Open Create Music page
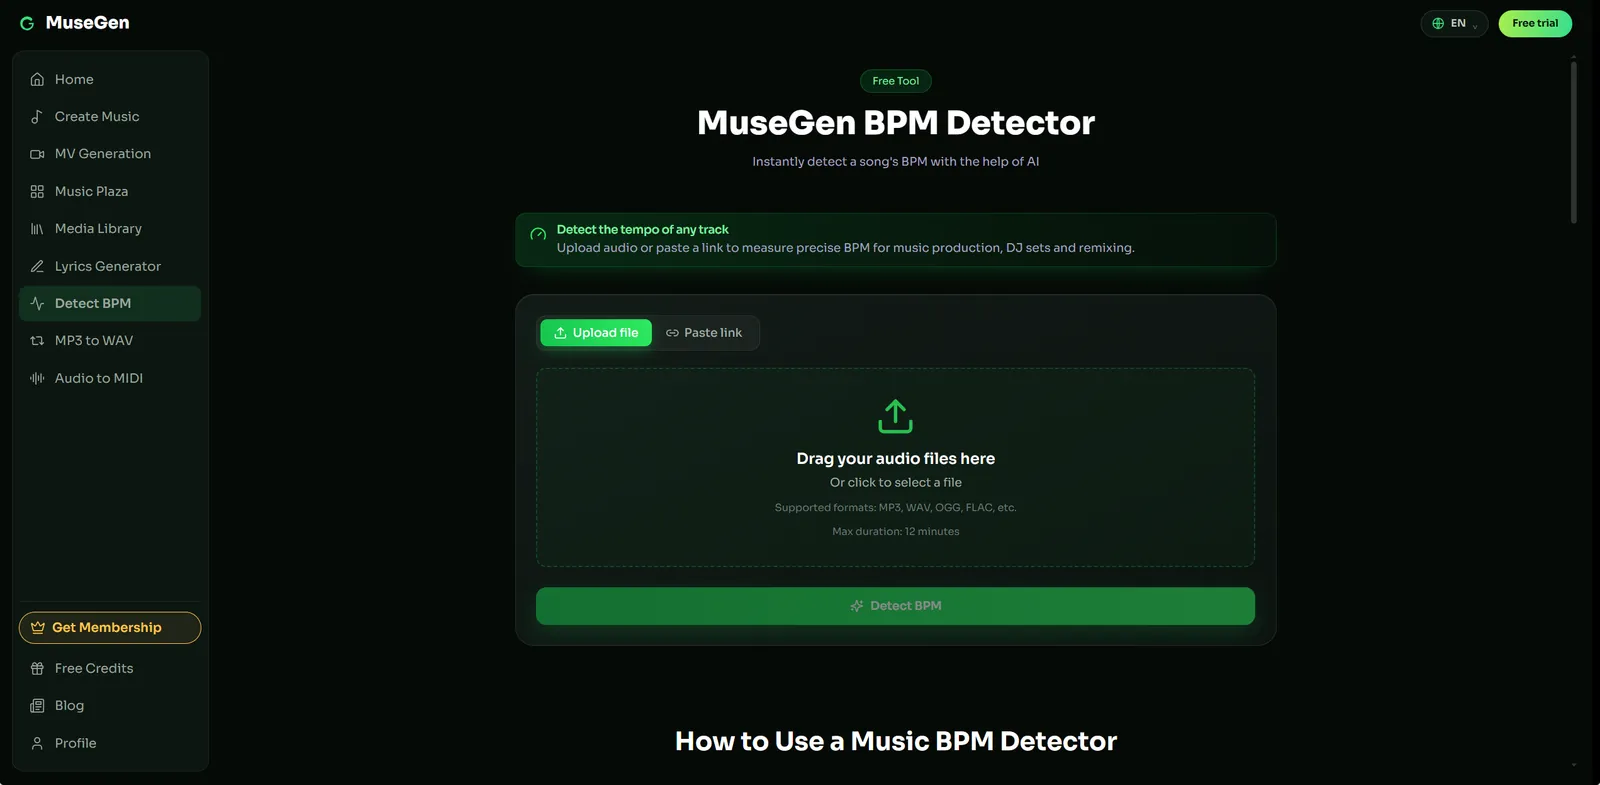This screenshot has height=785, width=1600. (110, 116)
